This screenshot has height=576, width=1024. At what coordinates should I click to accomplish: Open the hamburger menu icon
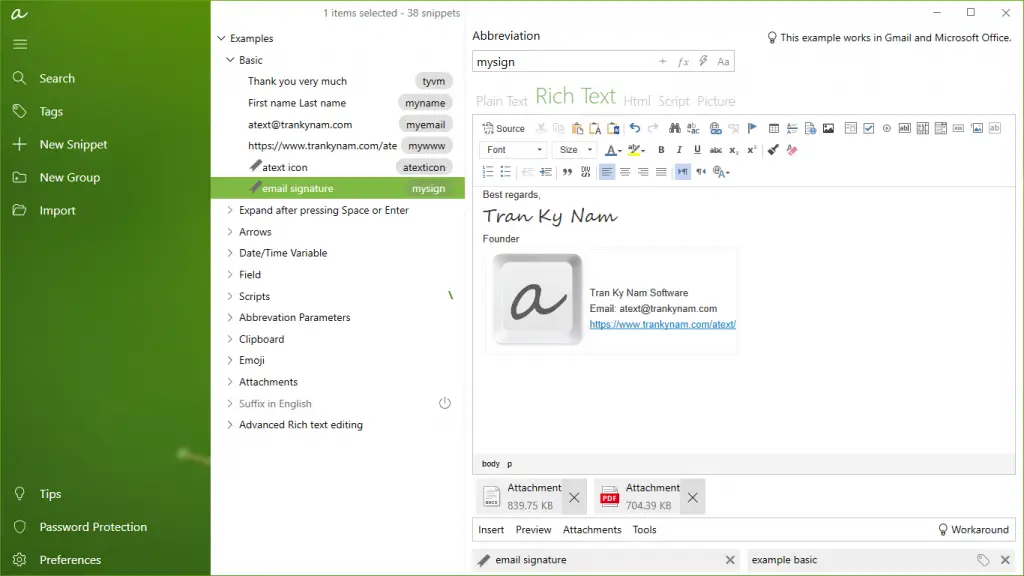pos(20,44)
